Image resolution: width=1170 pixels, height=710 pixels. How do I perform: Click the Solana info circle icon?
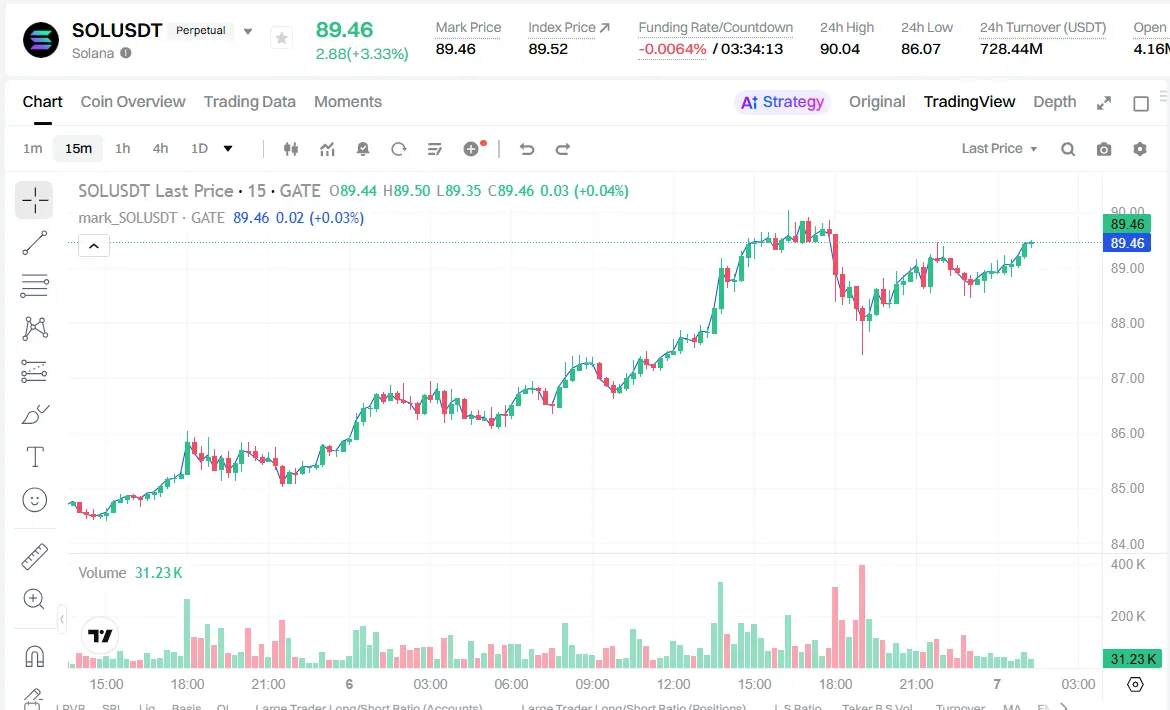pyautogui.click(x=126, y=53)
